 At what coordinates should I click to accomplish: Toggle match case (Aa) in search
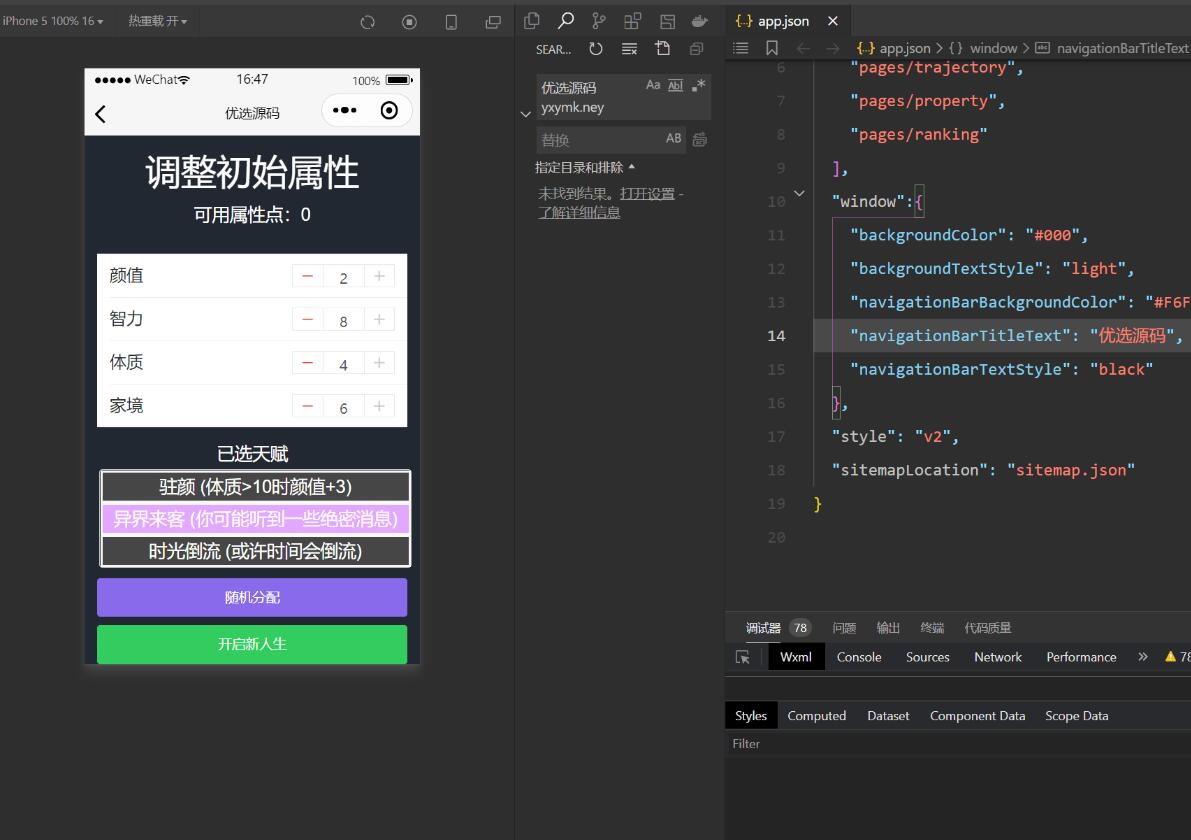(x=653, y=86)
